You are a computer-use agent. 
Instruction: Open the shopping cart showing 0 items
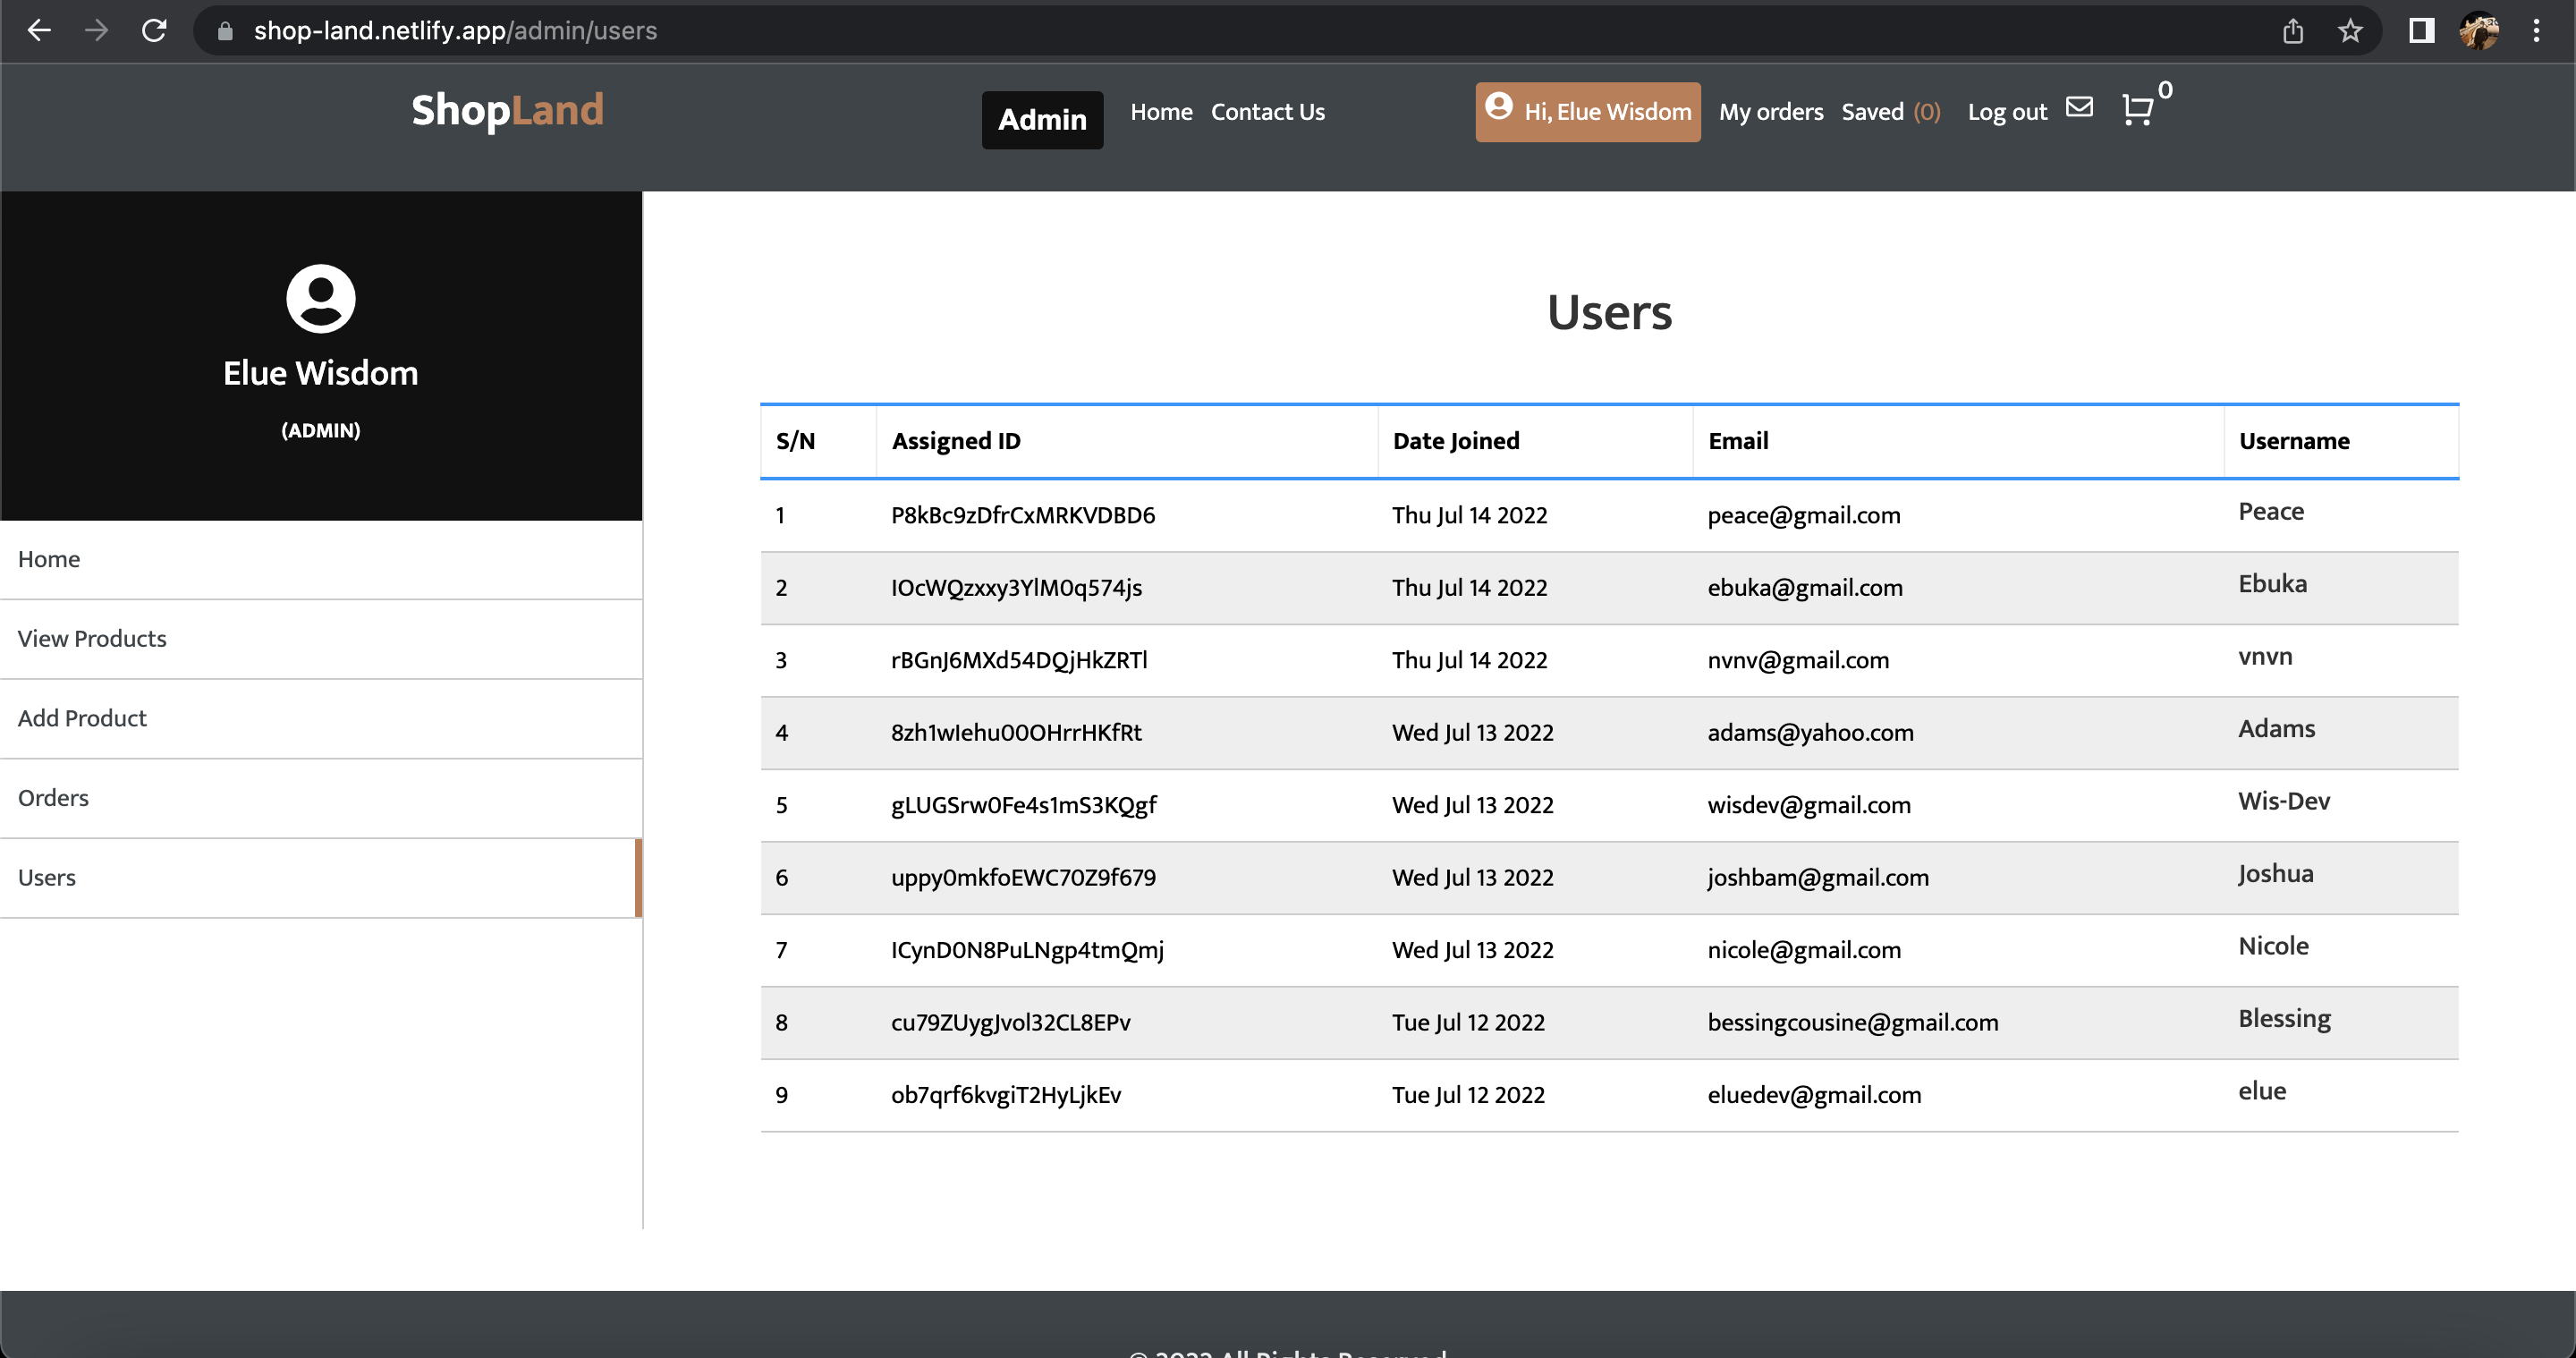(2139, 111)
